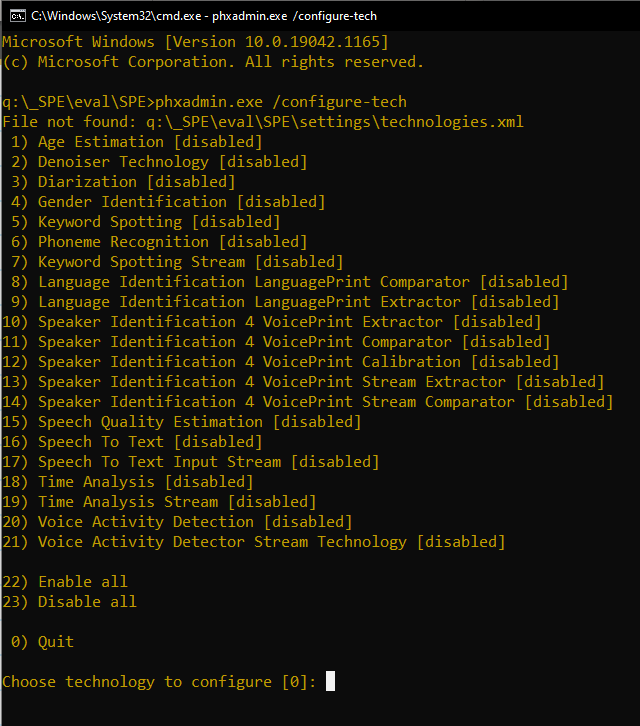The height and width of the screenshot is (726, 640).
Task: Click the Denoiser Technology option line
Action: coord(159,162)
